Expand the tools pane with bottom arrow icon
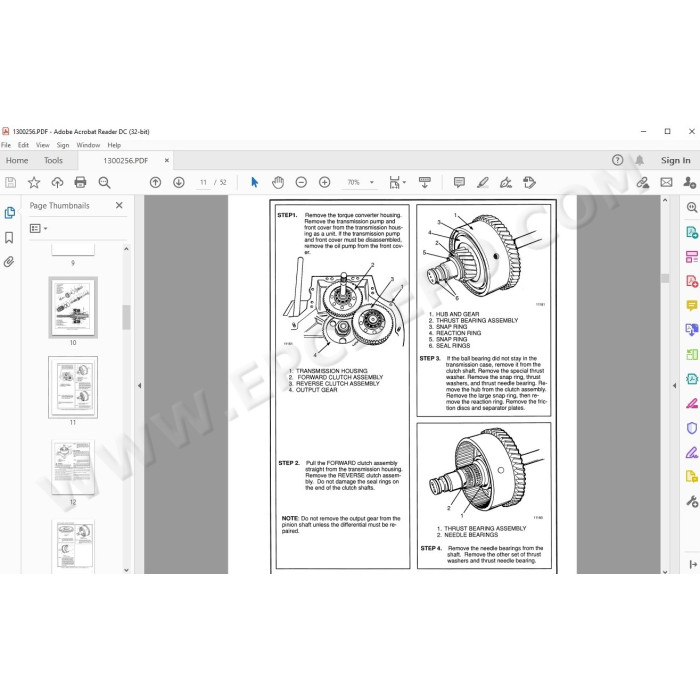The height and width of the screenshot is (700, 700). 692,564
